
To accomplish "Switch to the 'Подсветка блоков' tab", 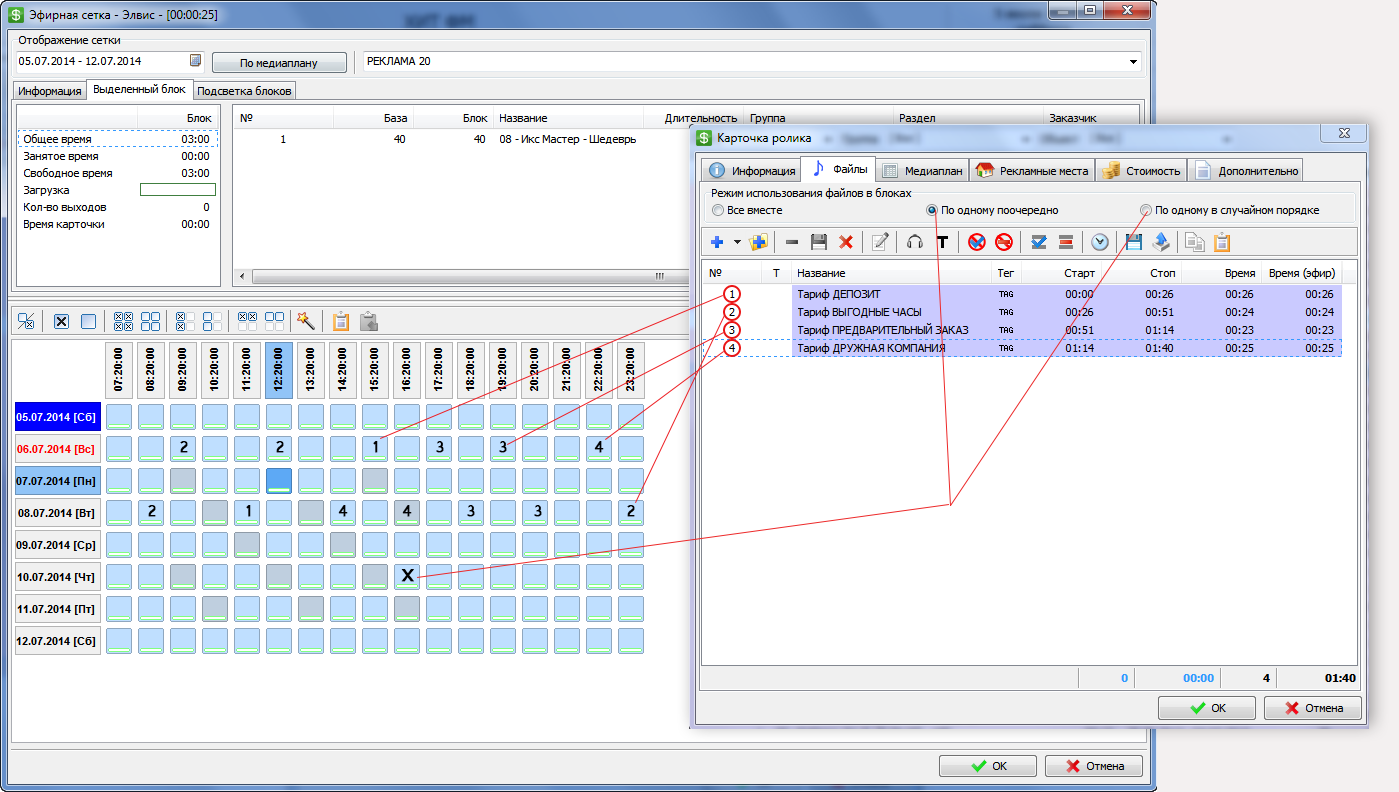I will coord(244,91).
